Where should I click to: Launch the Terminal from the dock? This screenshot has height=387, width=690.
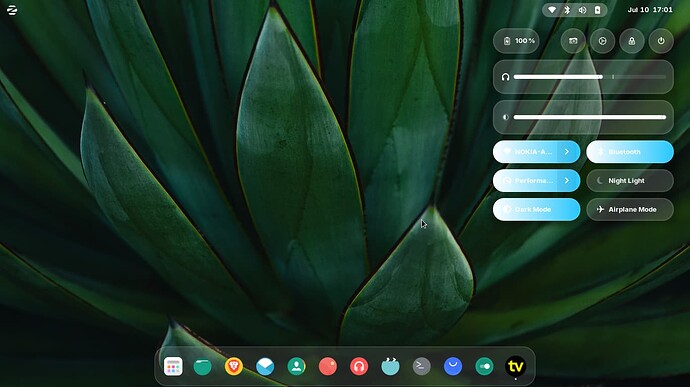421,366
